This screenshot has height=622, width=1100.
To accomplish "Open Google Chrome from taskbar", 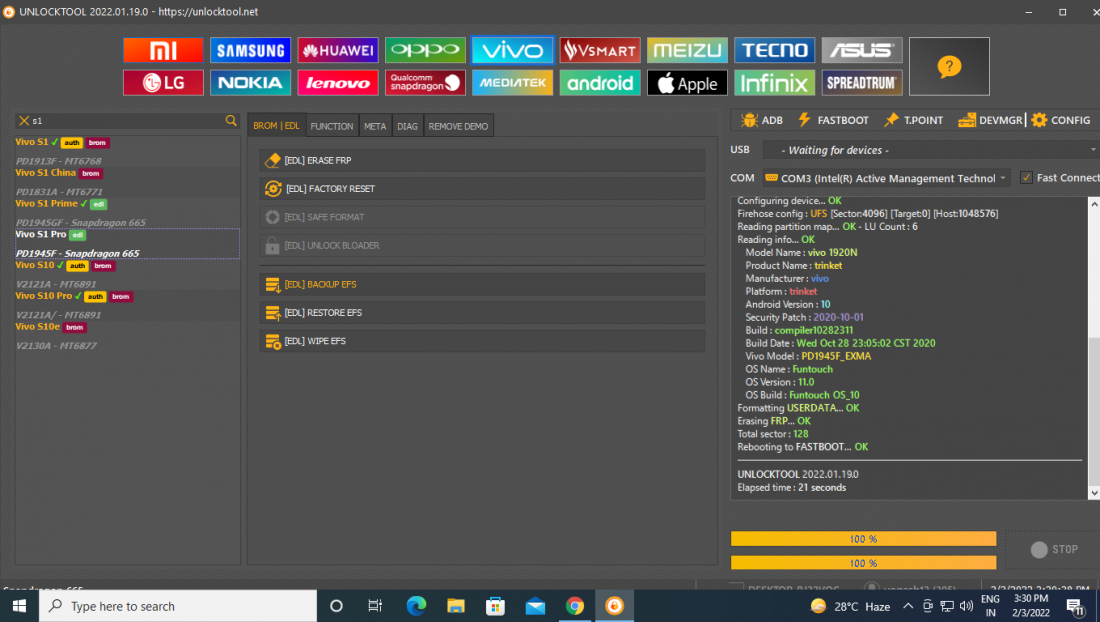I will [575, 606].
